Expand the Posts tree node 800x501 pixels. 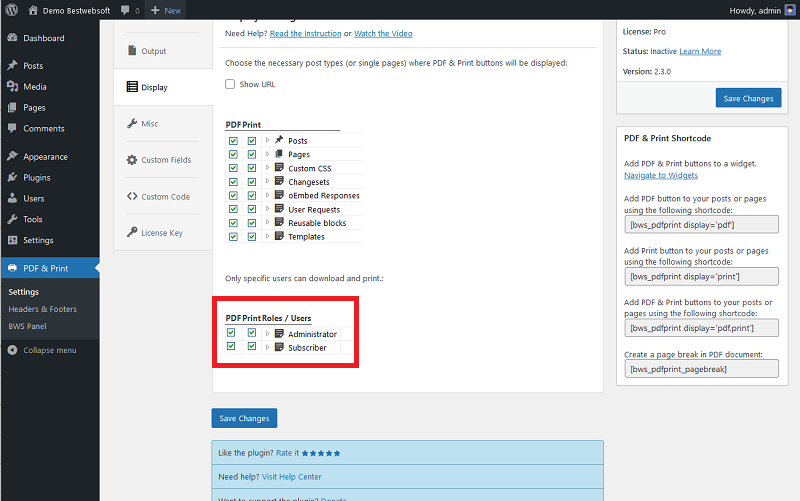(x=267, y=140)
